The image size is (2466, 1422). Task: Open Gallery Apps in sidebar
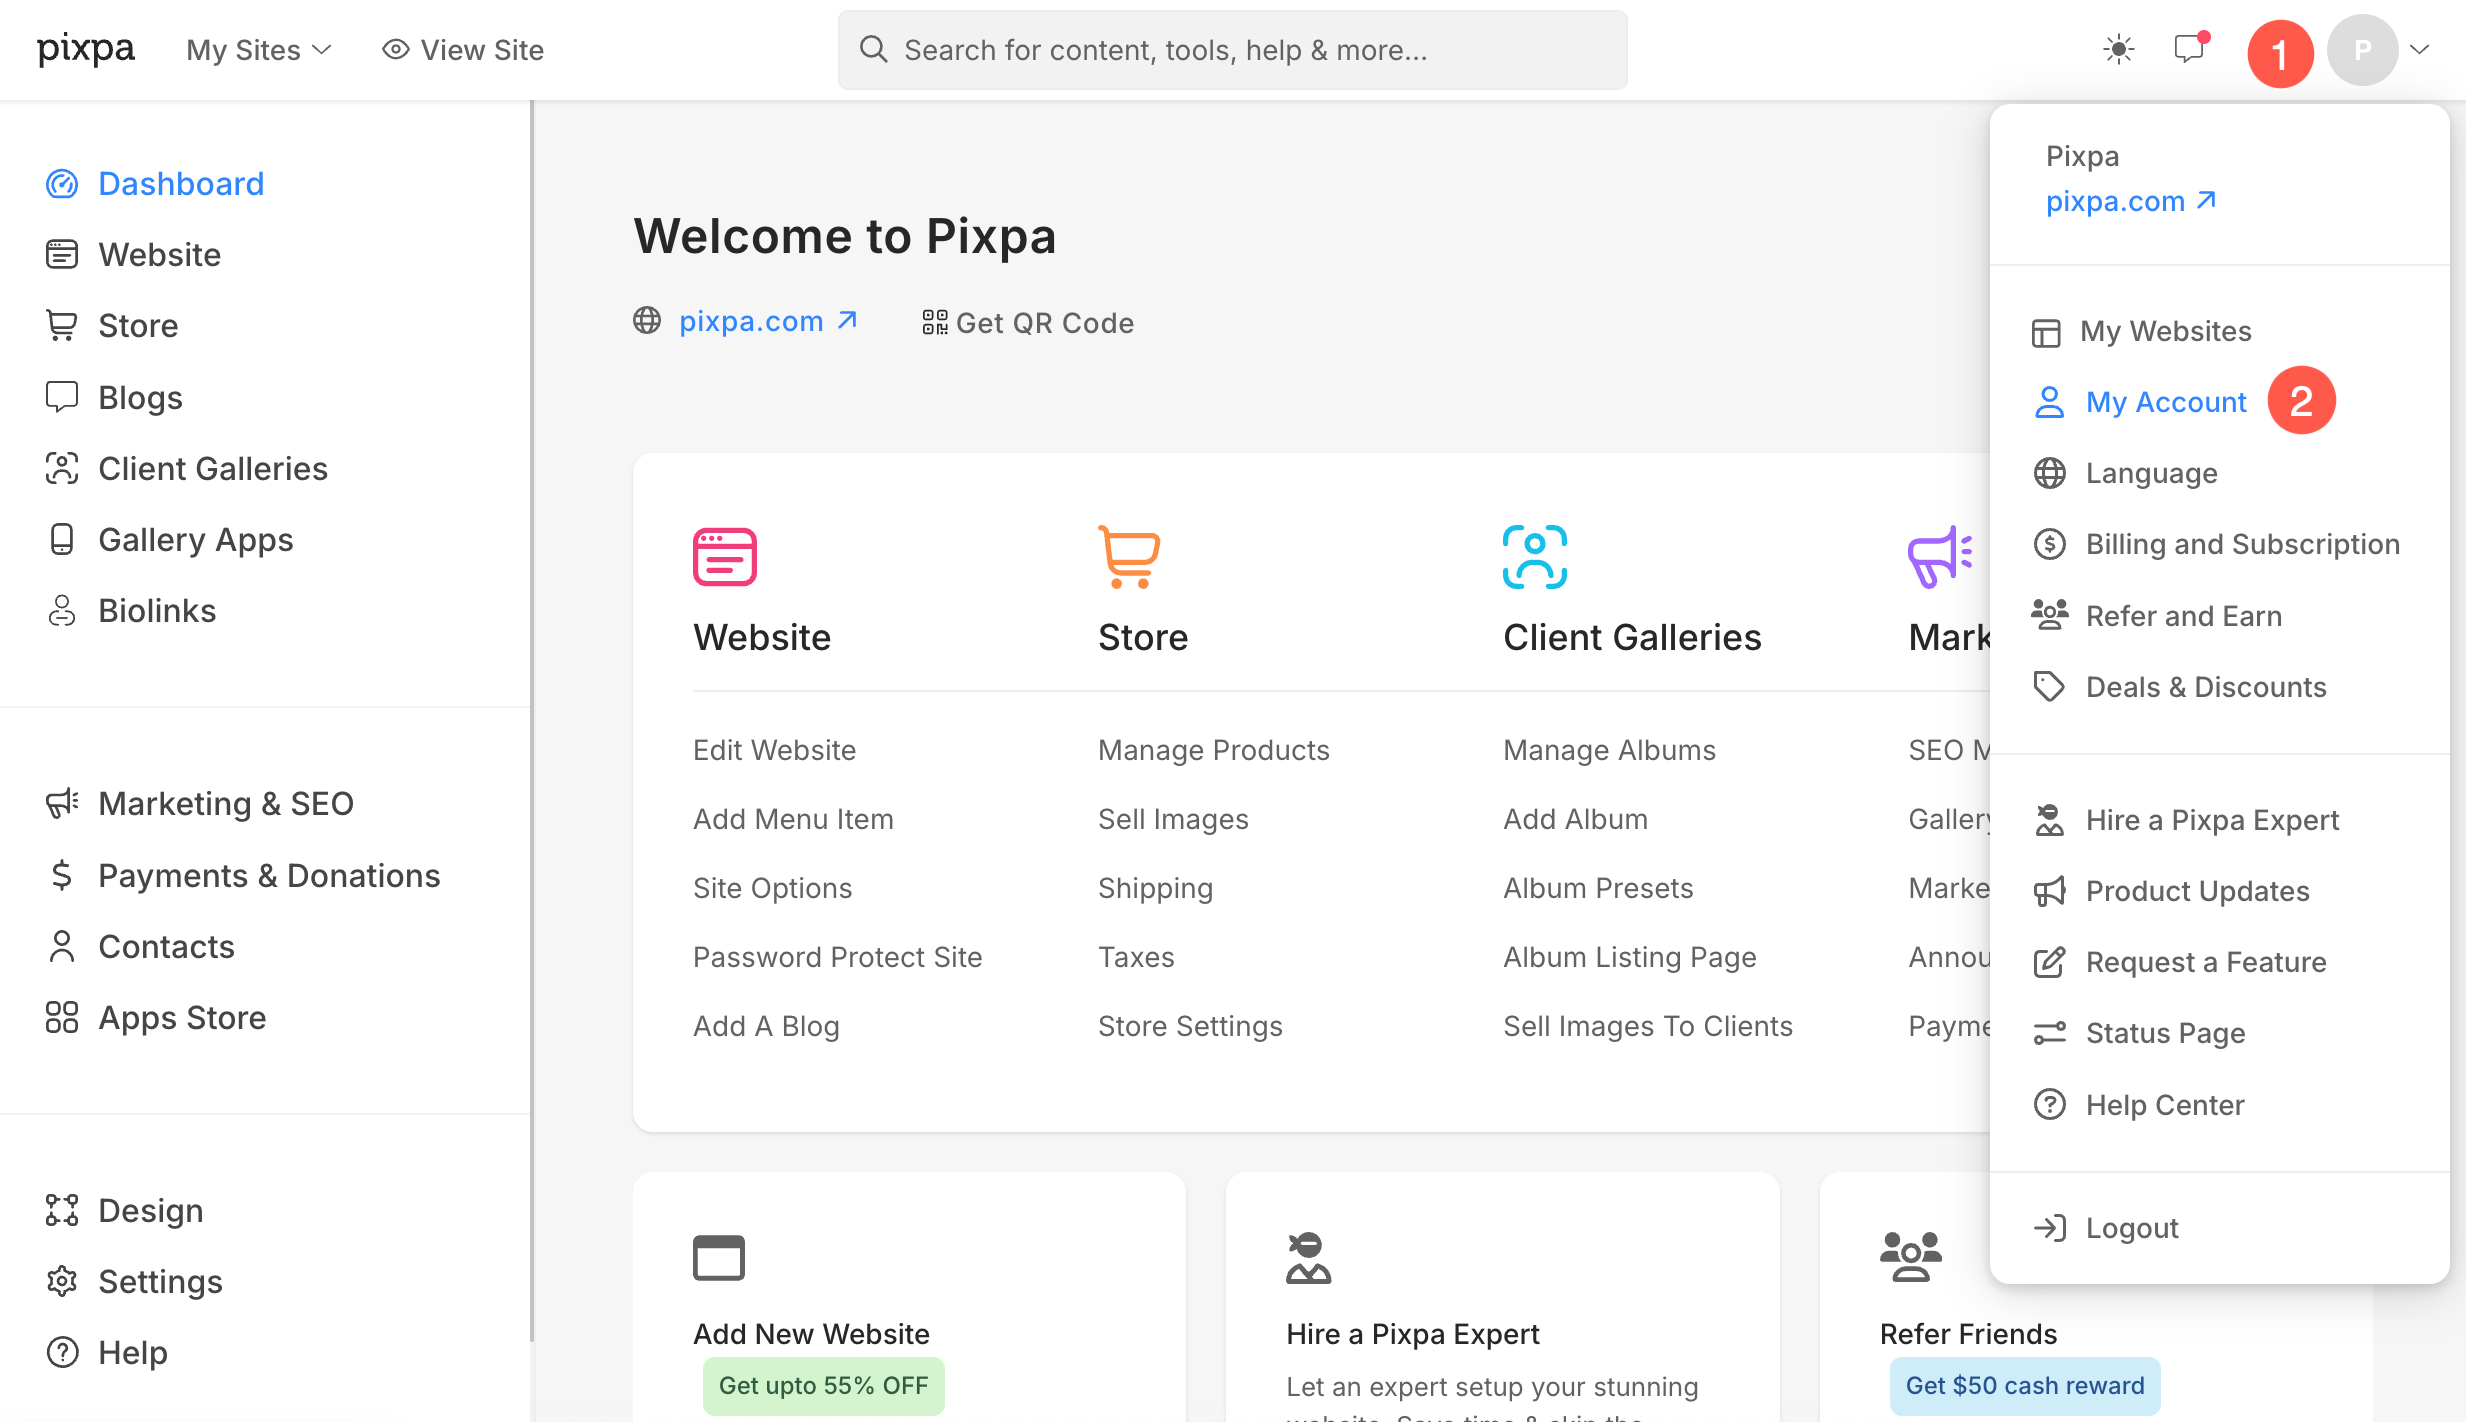tap(195, 540)
